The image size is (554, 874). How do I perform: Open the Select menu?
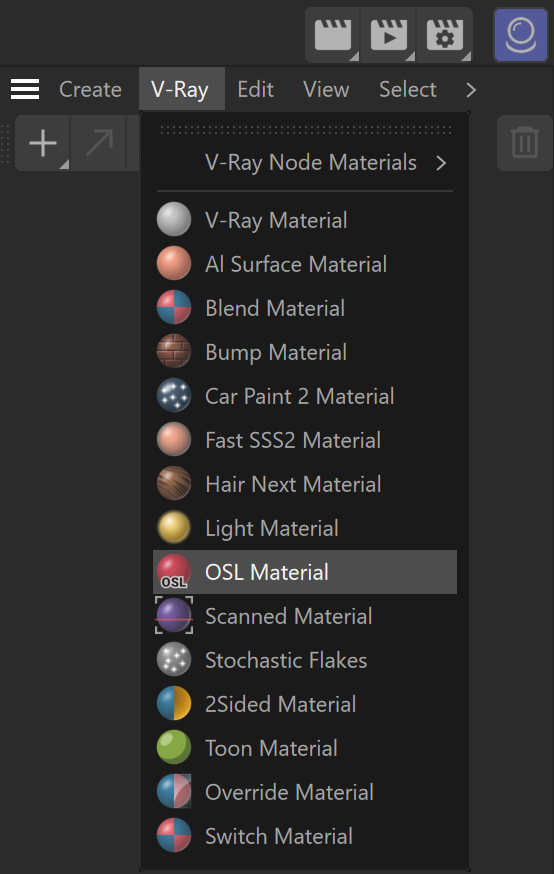[407, 89]
